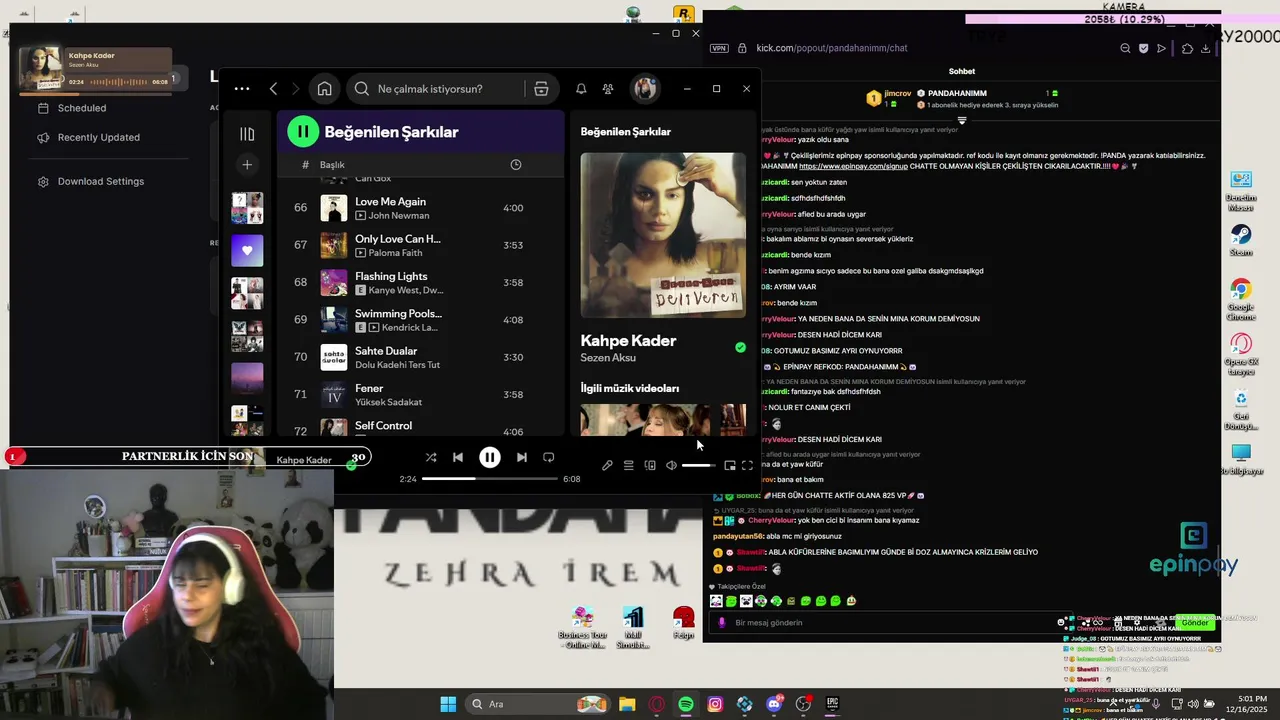Open epinpay signup link in chat

click(853, 166)
